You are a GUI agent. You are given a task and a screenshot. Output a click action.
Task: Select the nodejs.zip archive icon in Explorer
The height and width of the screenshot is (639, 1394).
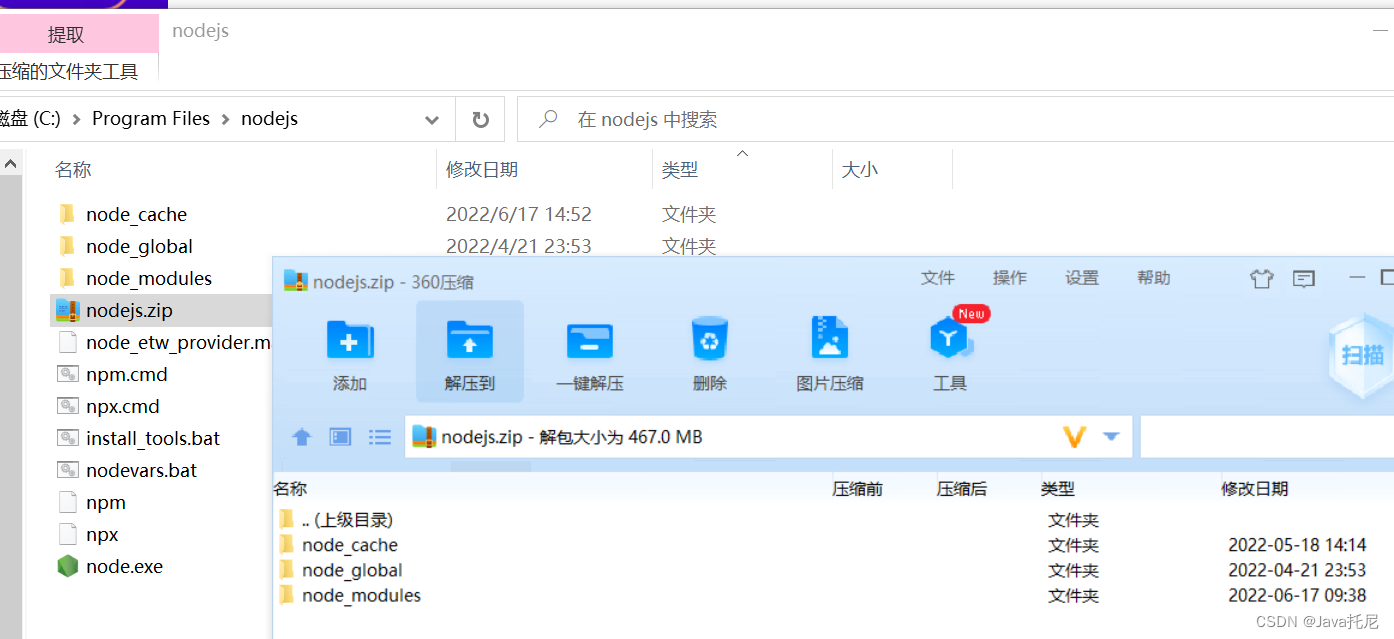point(67,310)
